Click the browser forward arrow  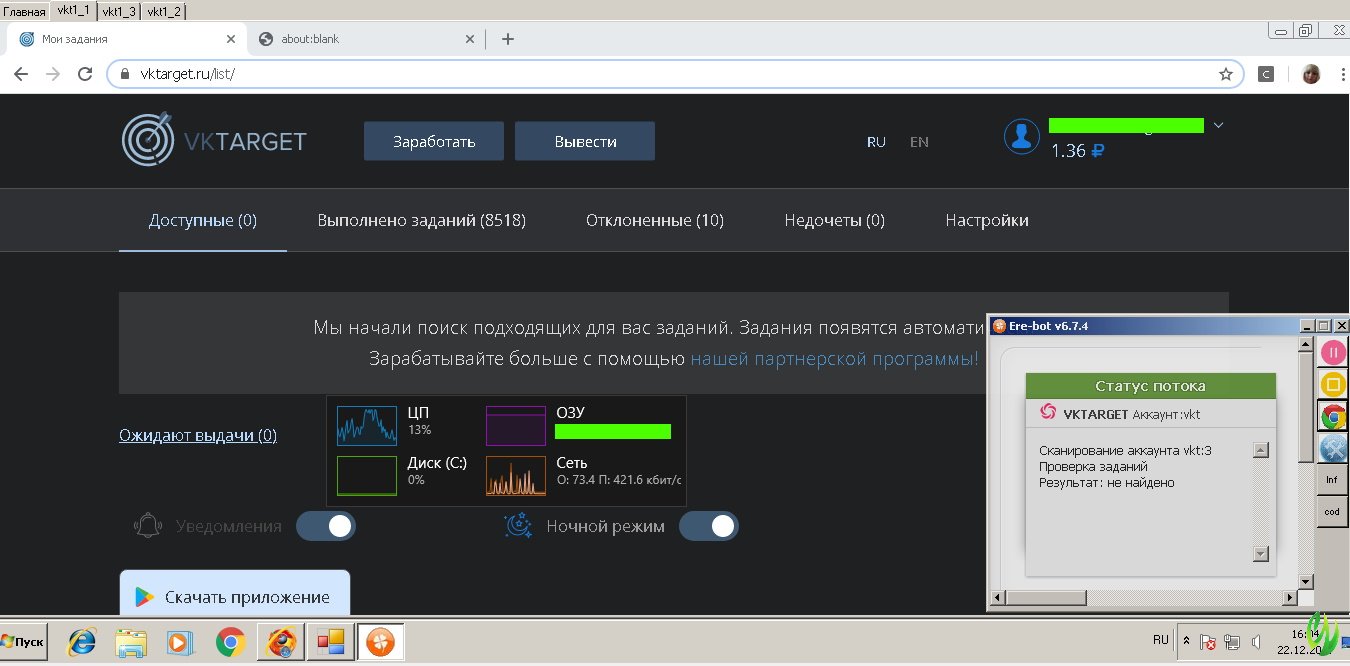tap(53, 74)
